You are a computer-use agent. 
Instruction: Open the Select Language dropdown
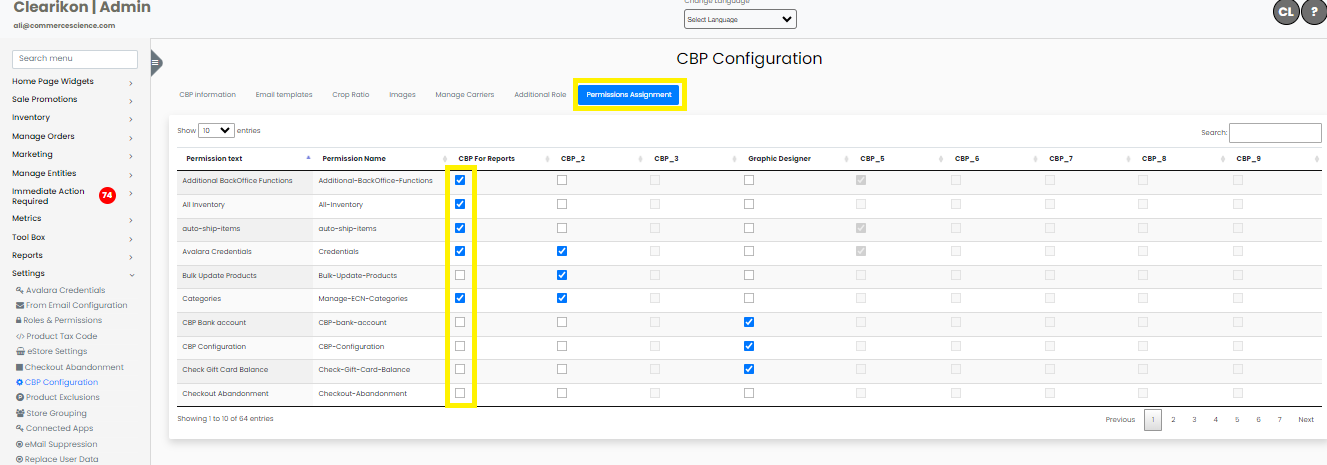click(x=740, y=19)
